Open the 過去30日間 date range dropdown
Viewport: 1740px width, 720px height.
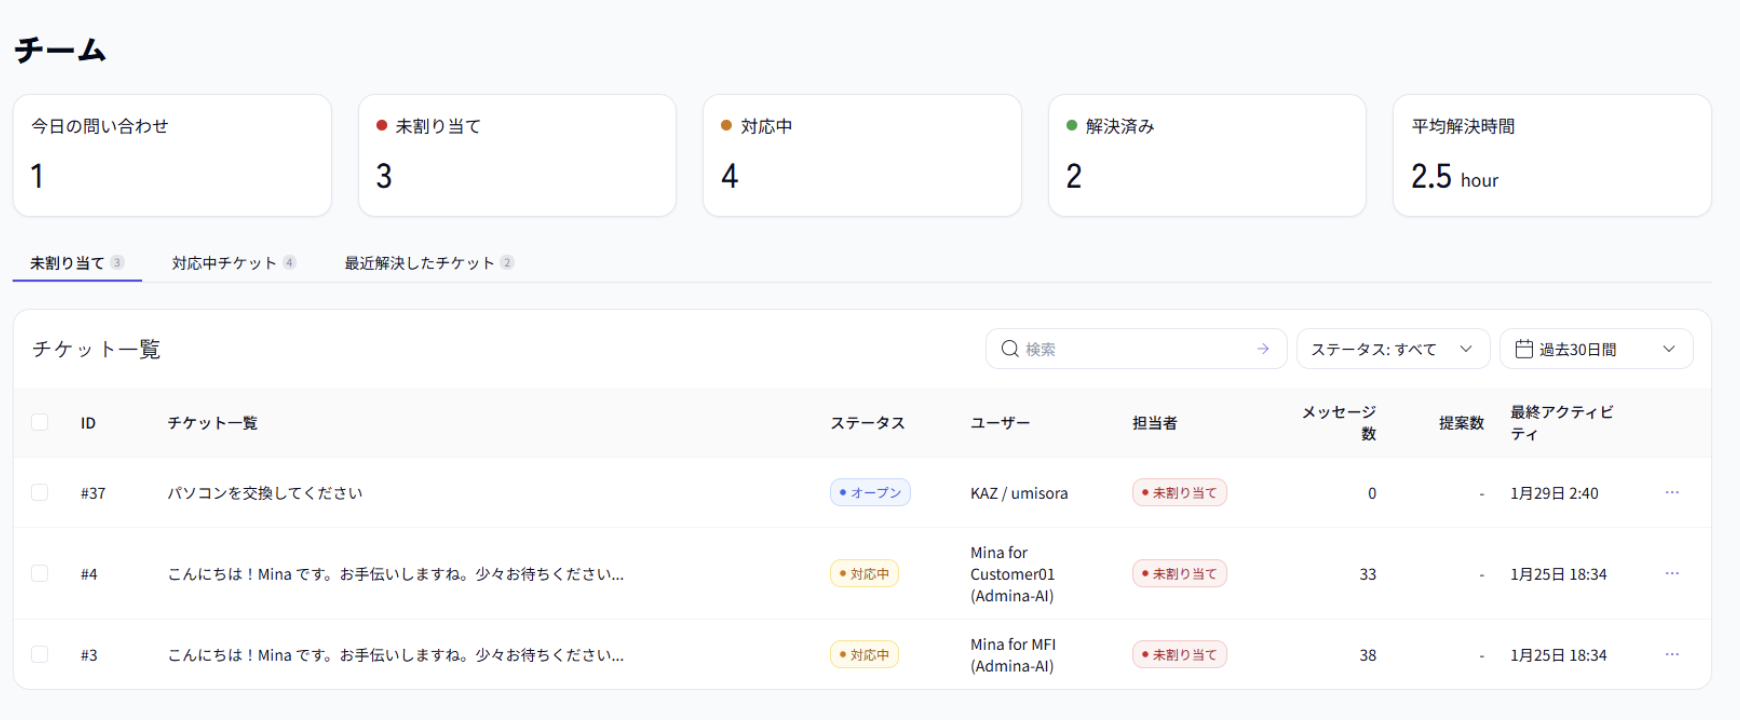(1596, 349)
